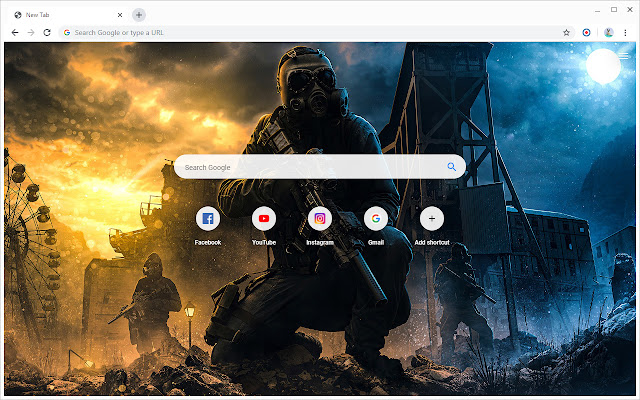Open the Chrome three-dot menu

point(625,33)
